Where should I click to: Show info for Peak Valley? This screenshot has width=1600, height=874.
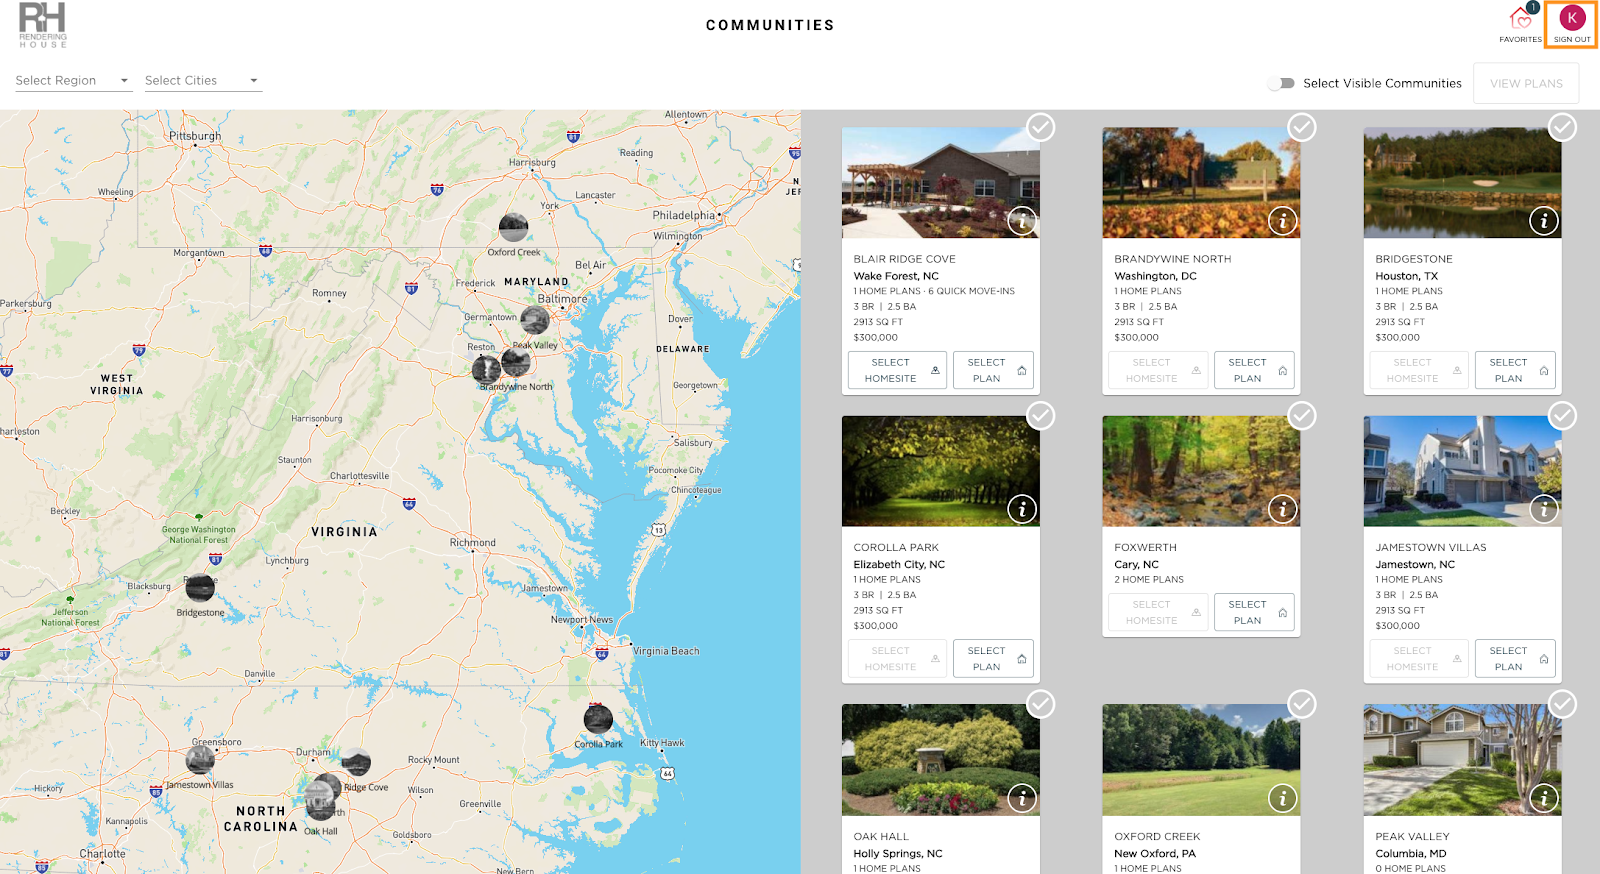(1544, 798)
